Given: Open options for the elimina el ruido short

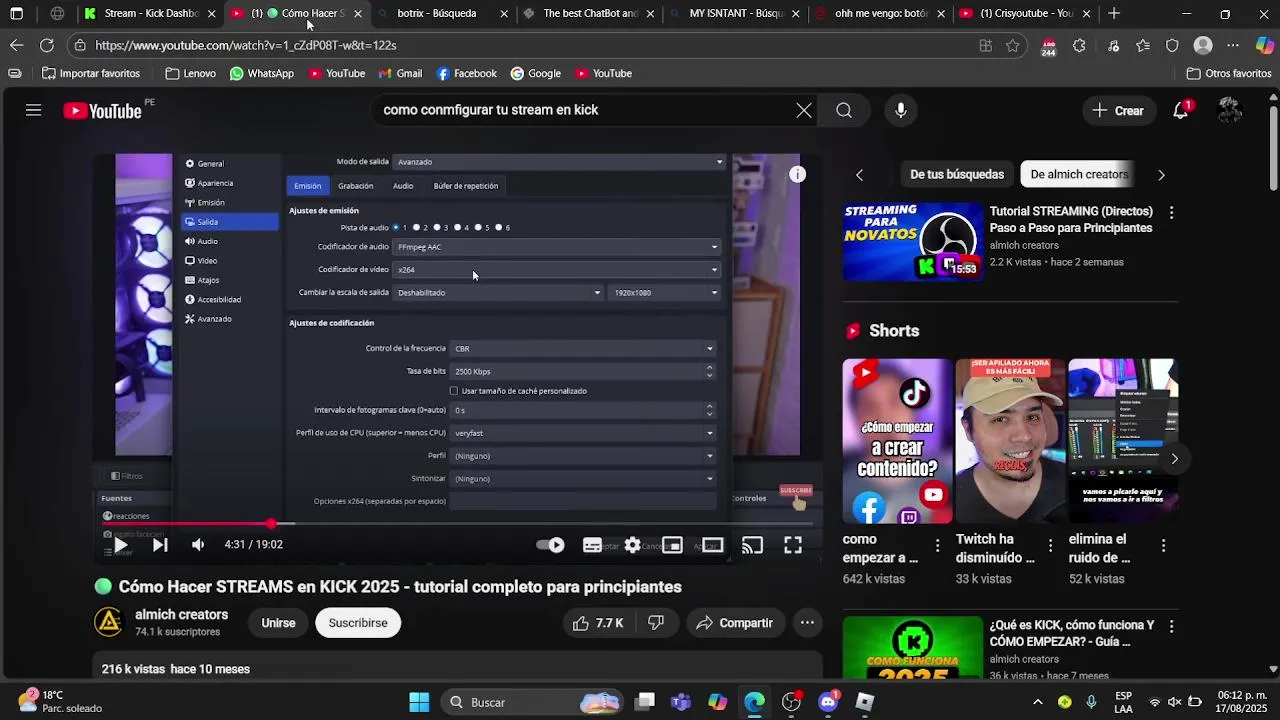Looking at the screenshot, I should point(1163,545).
